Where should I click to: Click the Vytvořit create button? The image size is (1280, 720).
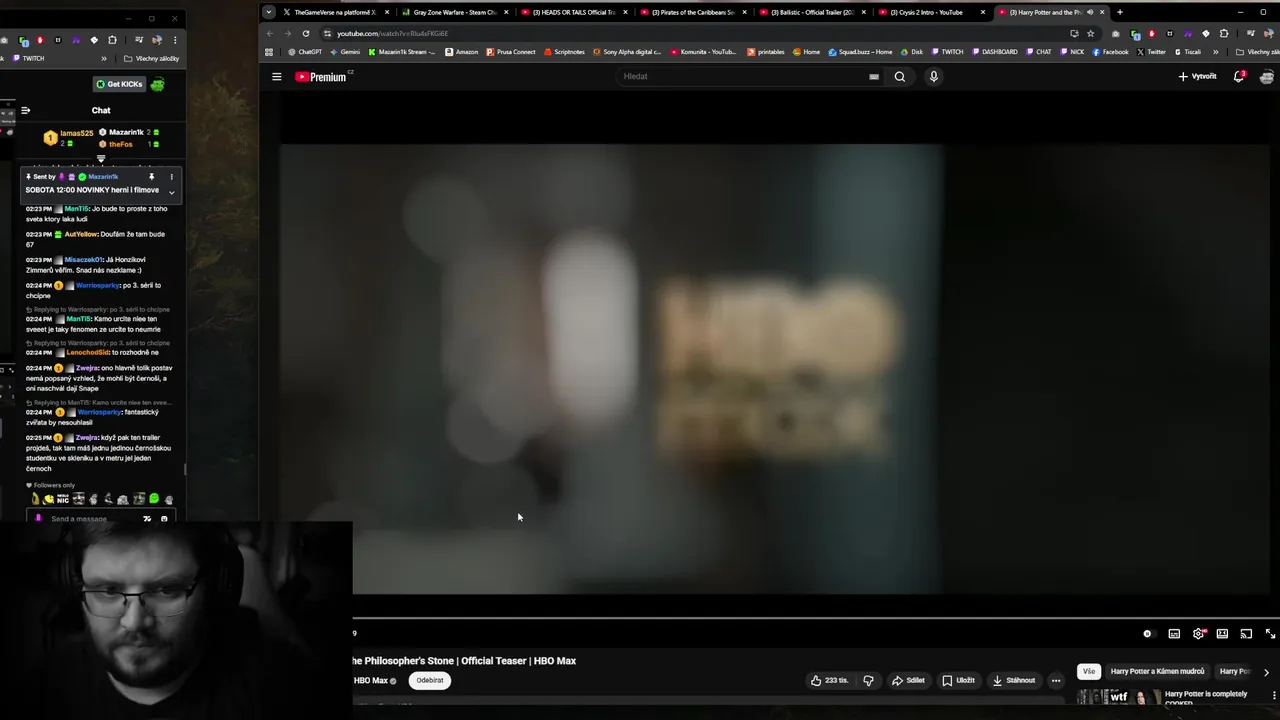1197,76
